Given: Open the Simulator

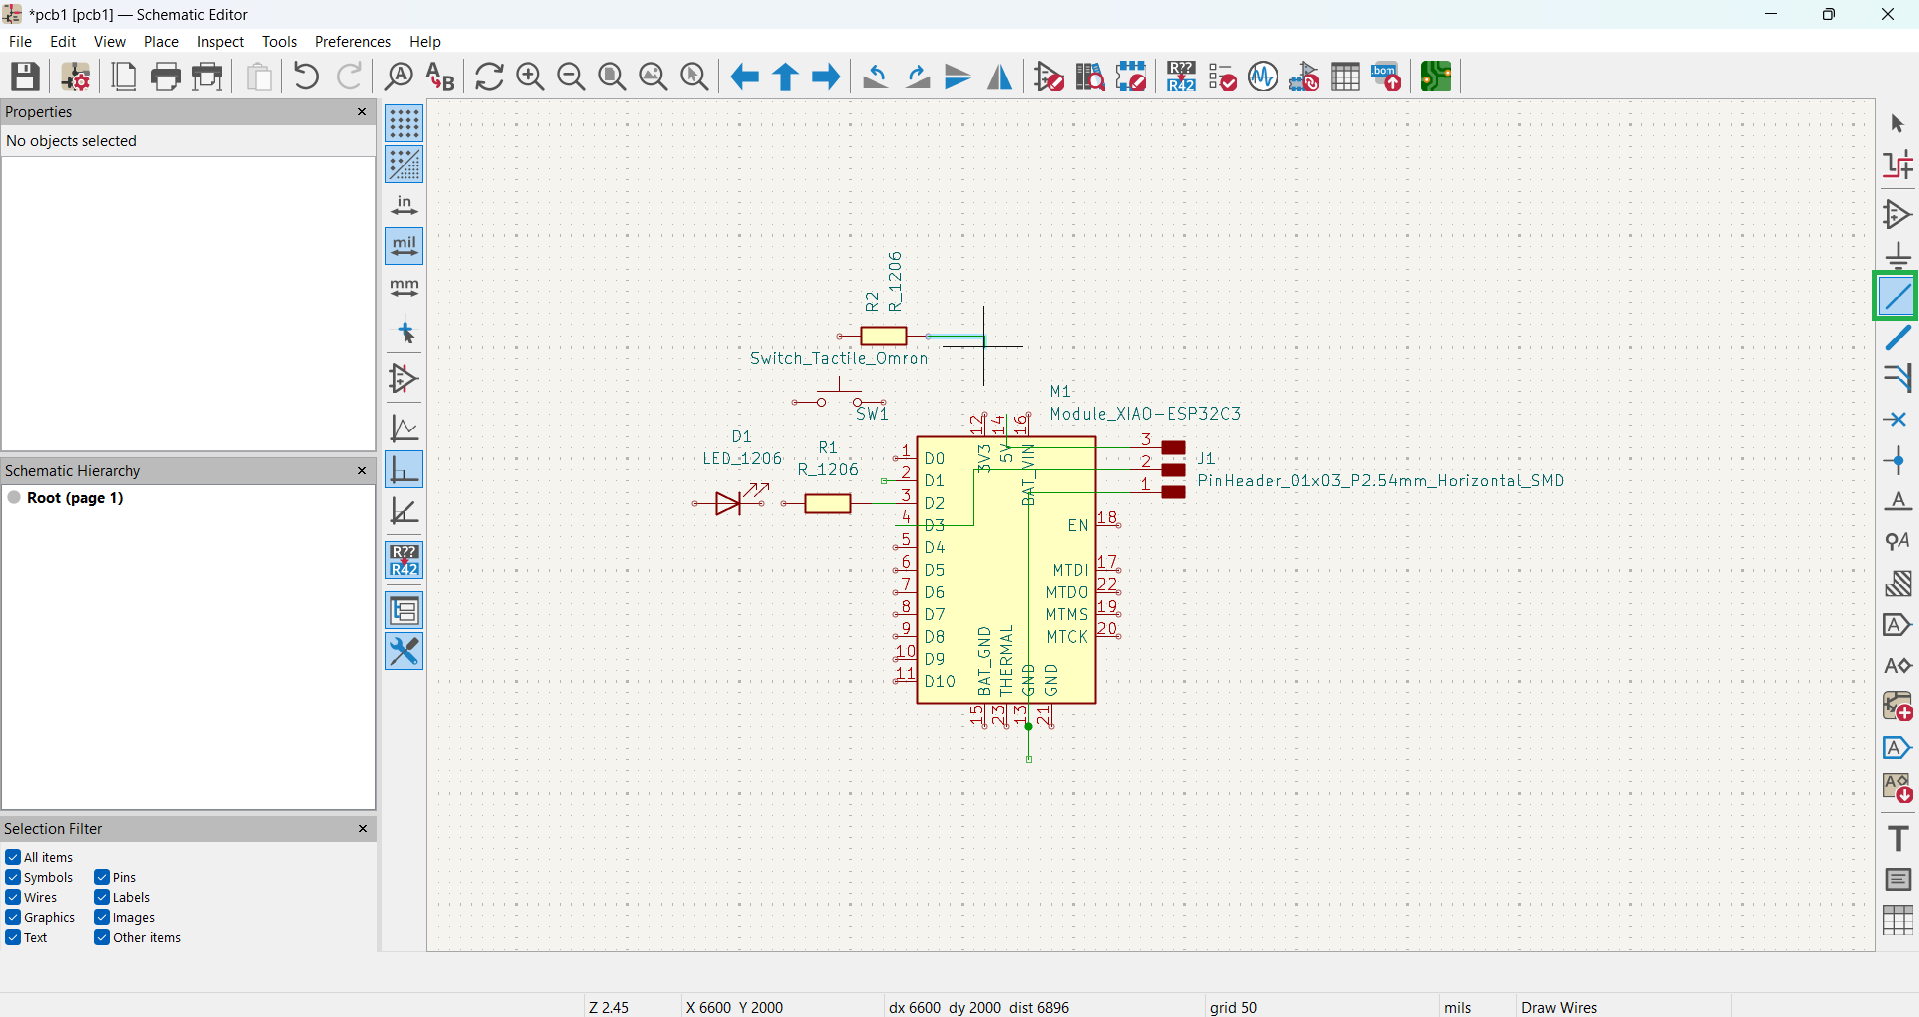Looking at the screenshot, I should [1263, 76].
